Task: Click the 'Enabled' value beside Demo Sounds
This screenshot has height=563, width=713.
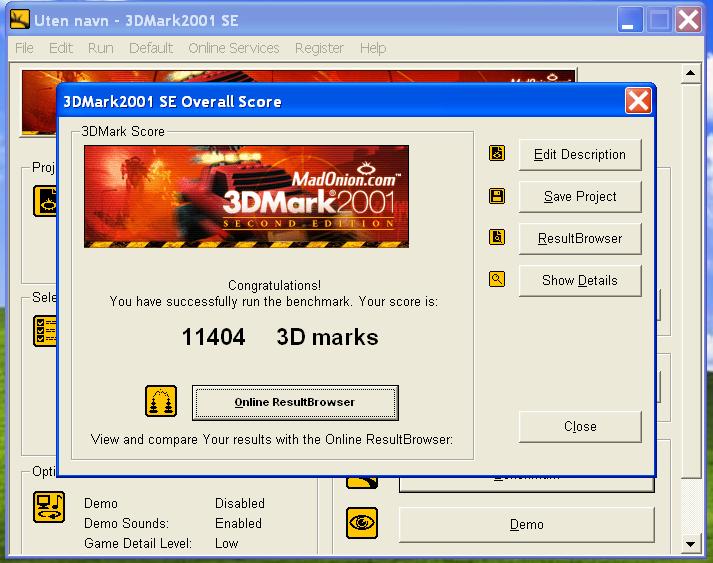Action: [238, 523]
